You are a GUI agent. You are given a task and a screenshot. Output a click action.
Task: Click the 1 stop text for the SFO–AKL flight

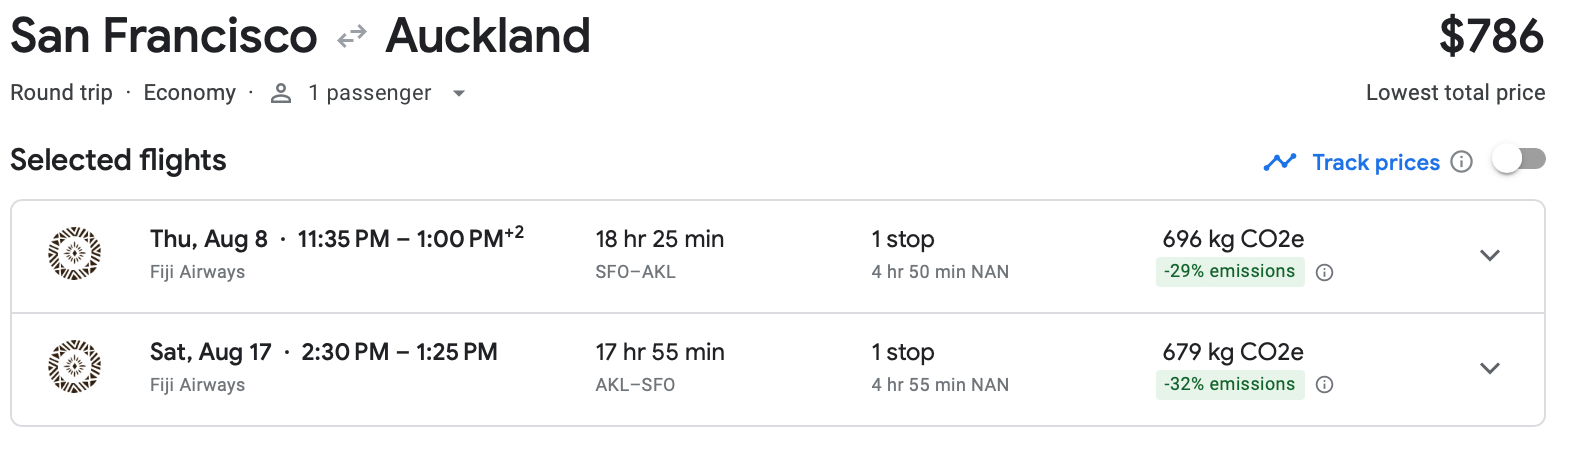tap(902, 239)
